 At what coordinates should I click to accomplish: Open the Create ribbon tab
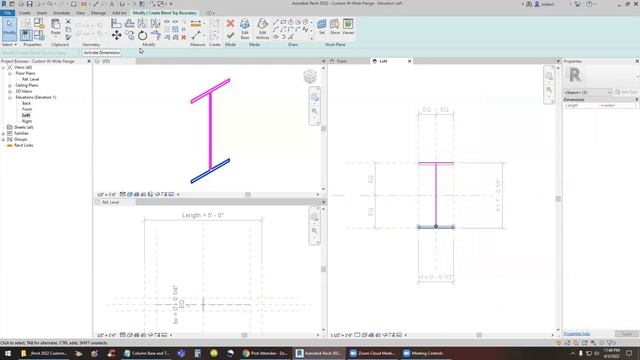point(24,13)
